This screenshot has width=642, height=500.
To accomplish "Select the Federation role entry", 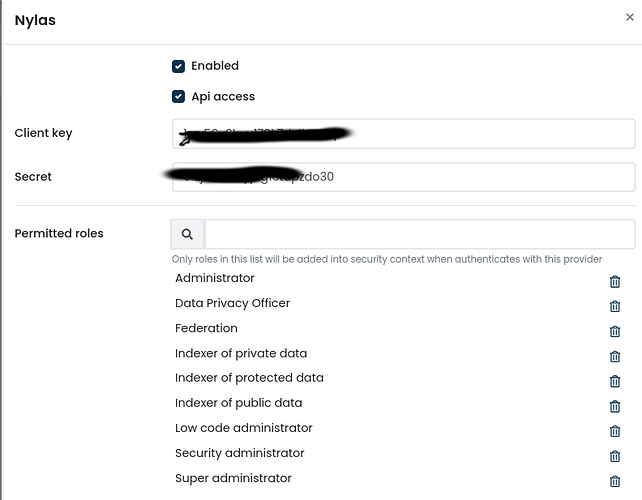I will (206, 328).
